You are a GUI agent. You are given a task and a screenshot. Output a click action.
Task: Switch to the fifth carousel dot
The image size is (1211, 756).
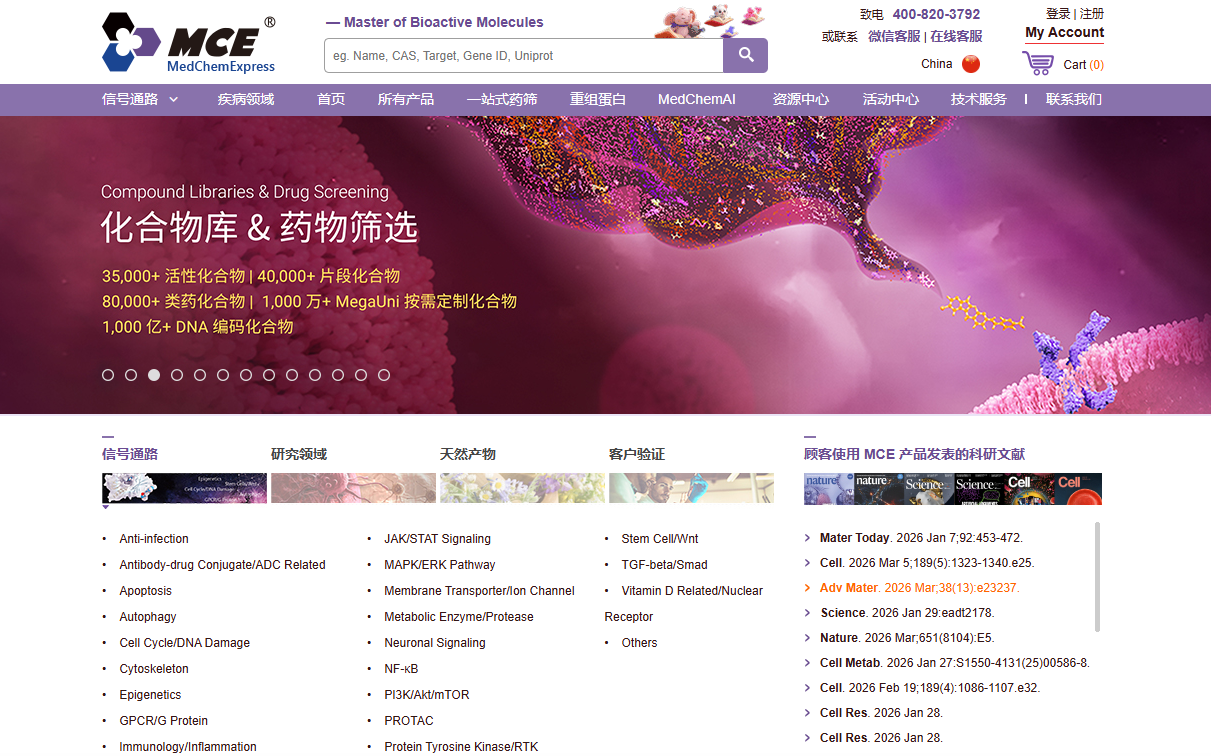200,375
